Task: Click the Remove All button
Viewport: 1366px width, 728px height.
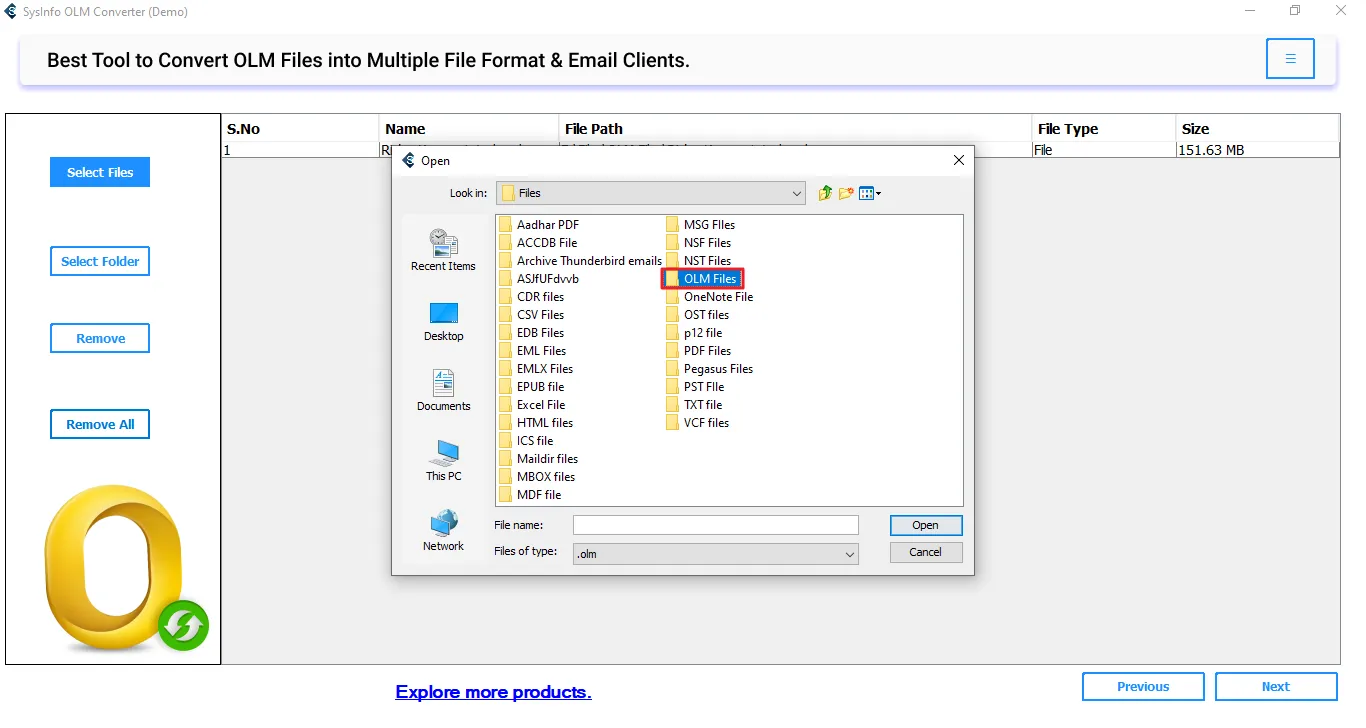Action: [x=100, y=424]
